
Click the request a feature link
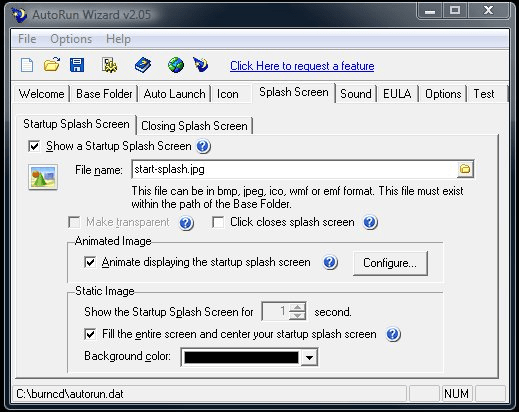[302, 66]
